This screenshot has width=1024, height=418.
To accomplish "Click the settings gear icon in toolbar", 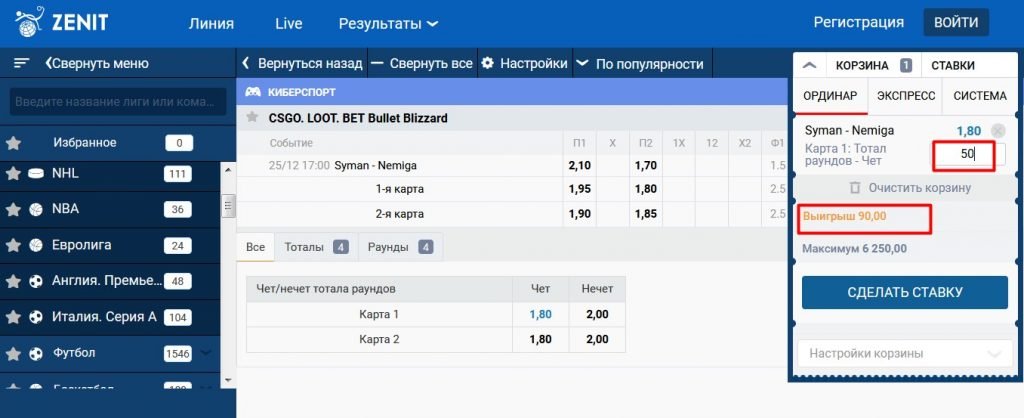I will coord(488,63).
